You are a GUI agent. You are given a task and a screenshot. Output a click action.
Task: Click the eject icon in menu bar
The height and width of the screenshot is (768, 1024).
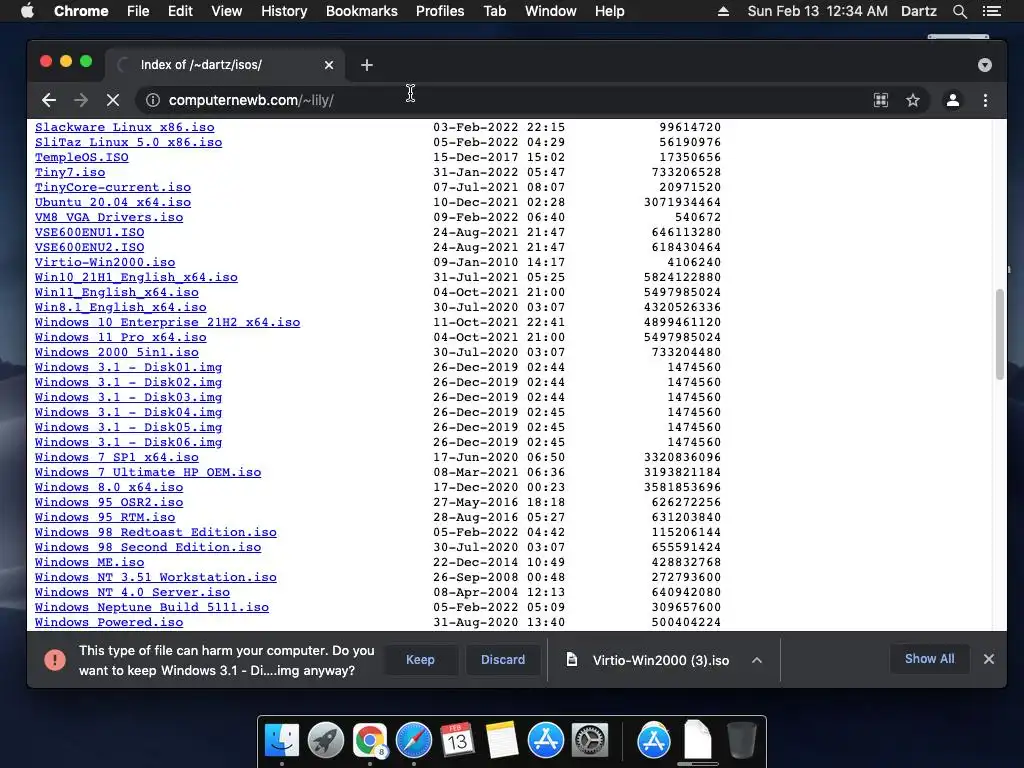click(723, 11)
